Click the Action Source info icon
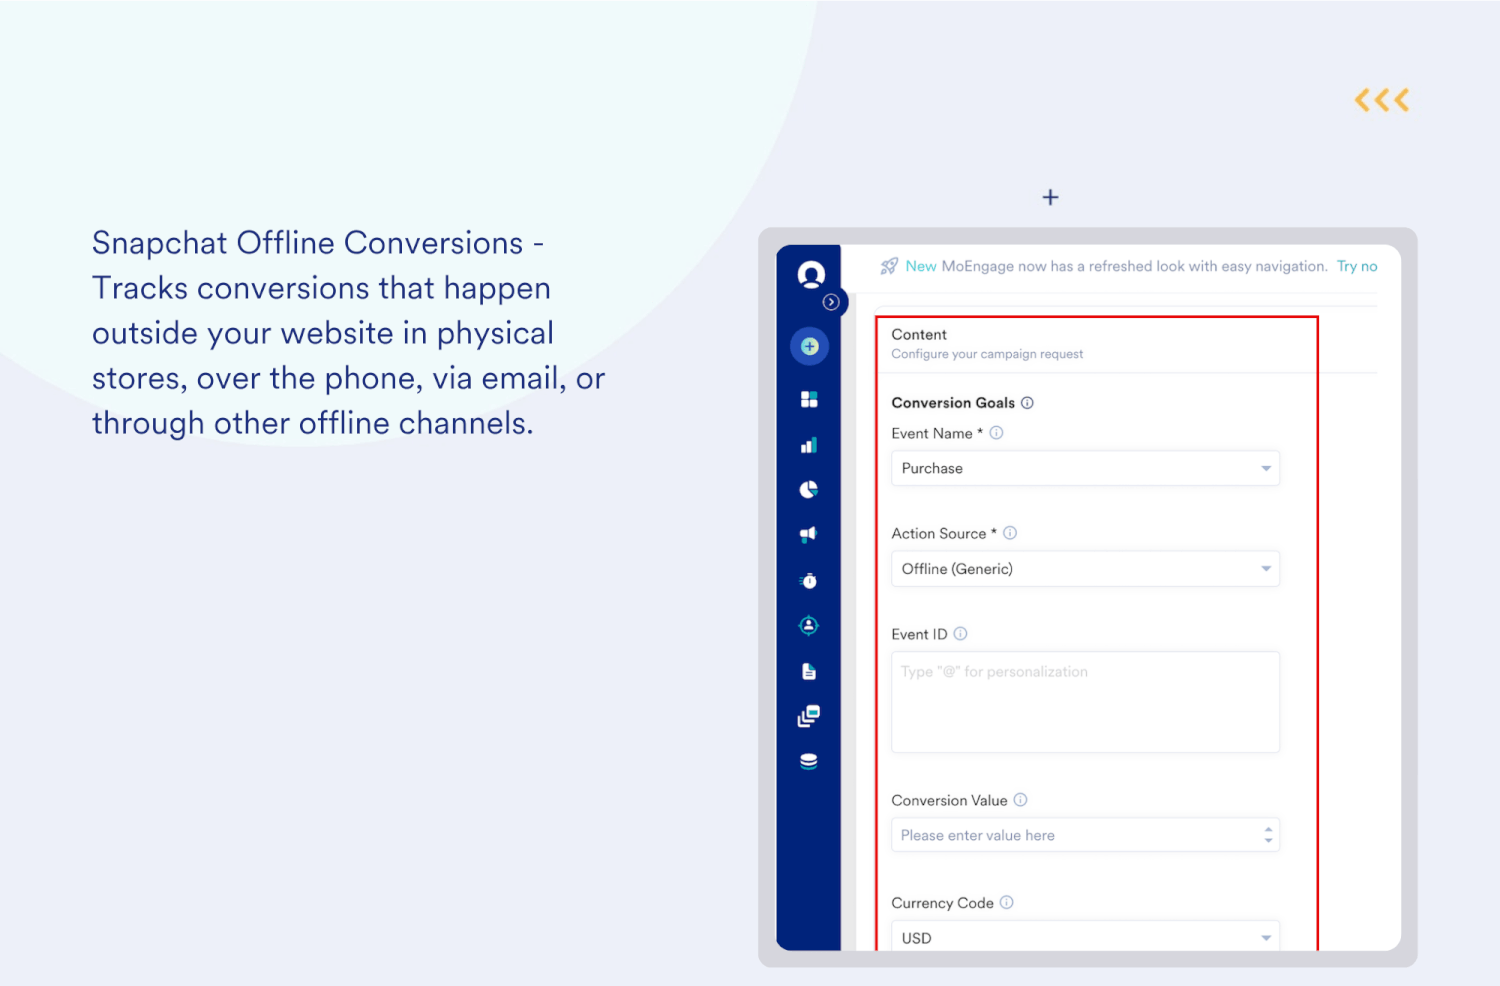The width and height of the screenshot is (1500, 986). [x=1010, y=533]
